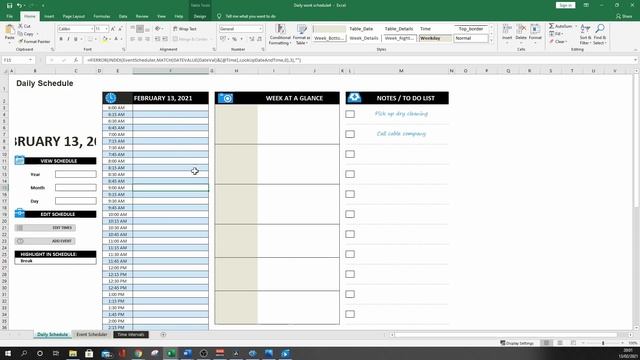This screenshot has width=640, height=360.
Task: Tick the third to-do checkbox
Action: tap(350, 154)
